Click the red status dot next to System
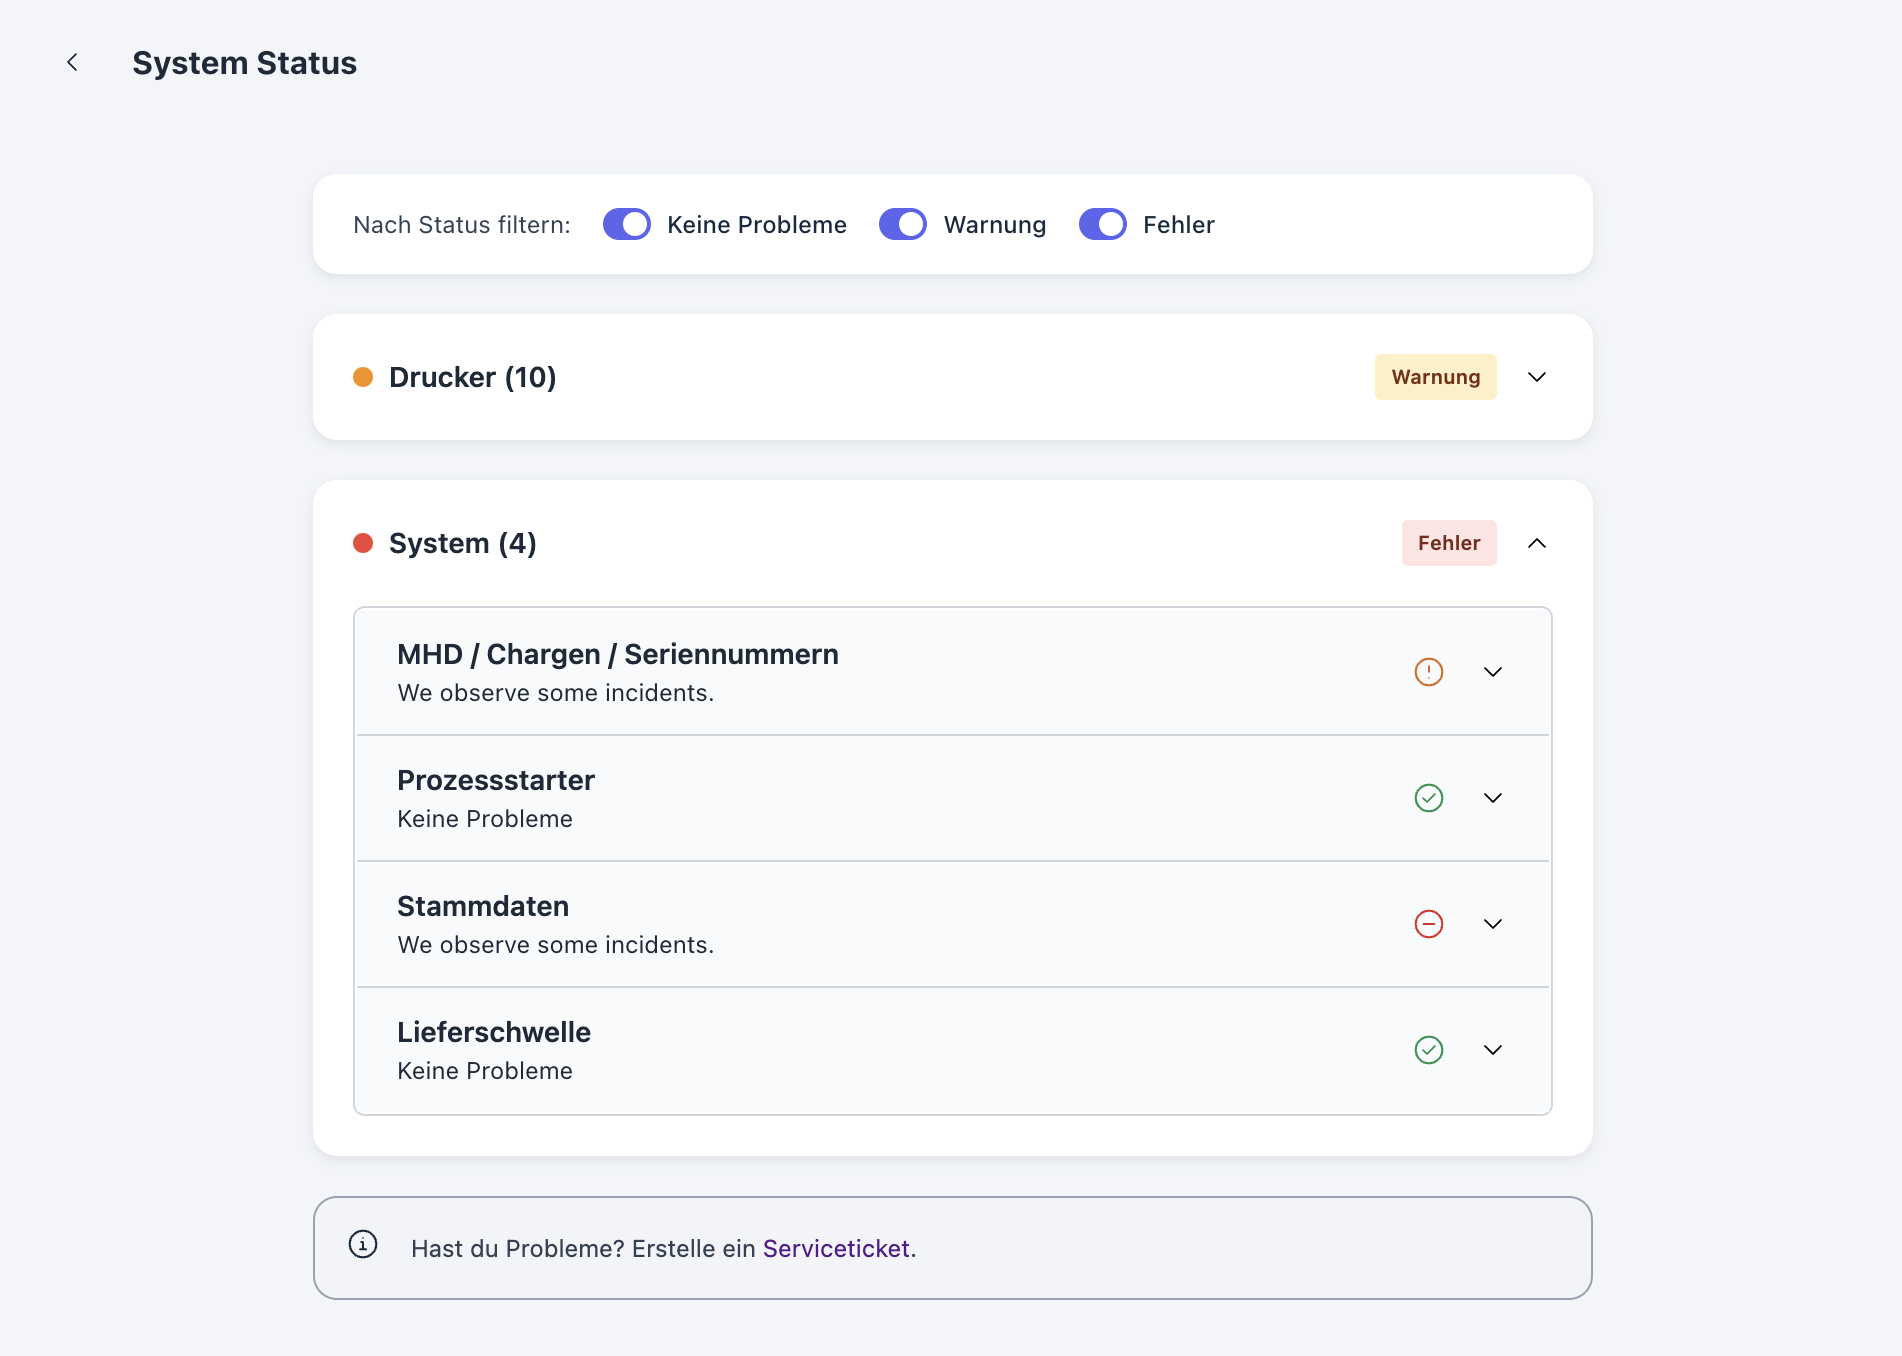 363,543
